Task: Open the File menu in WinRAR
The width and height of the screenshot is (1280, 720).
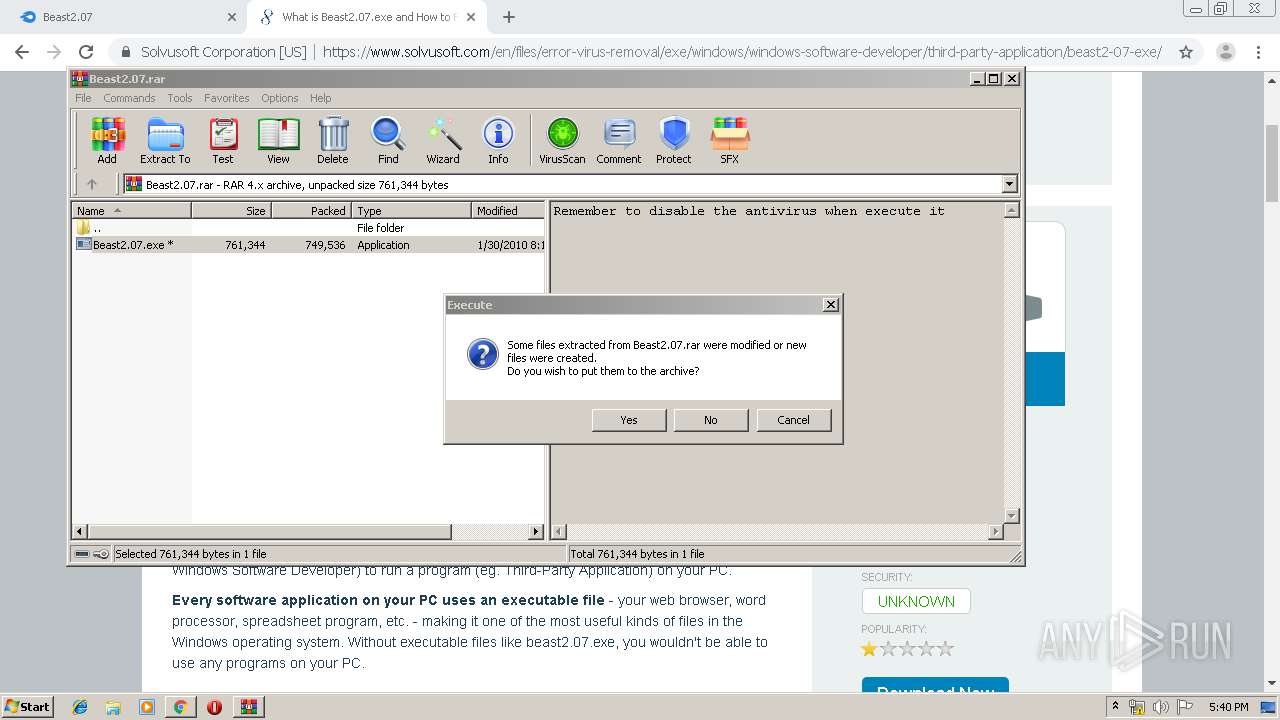Action: point(83,98)
